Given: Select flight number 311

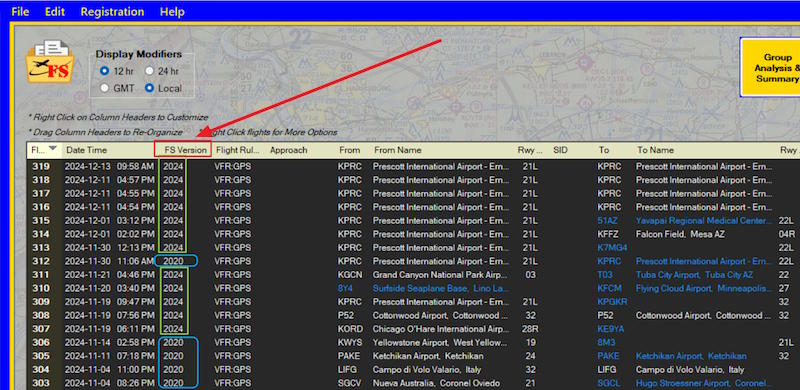Looking at the screenshot, I should pyautogui.click(x=41, y=275).
